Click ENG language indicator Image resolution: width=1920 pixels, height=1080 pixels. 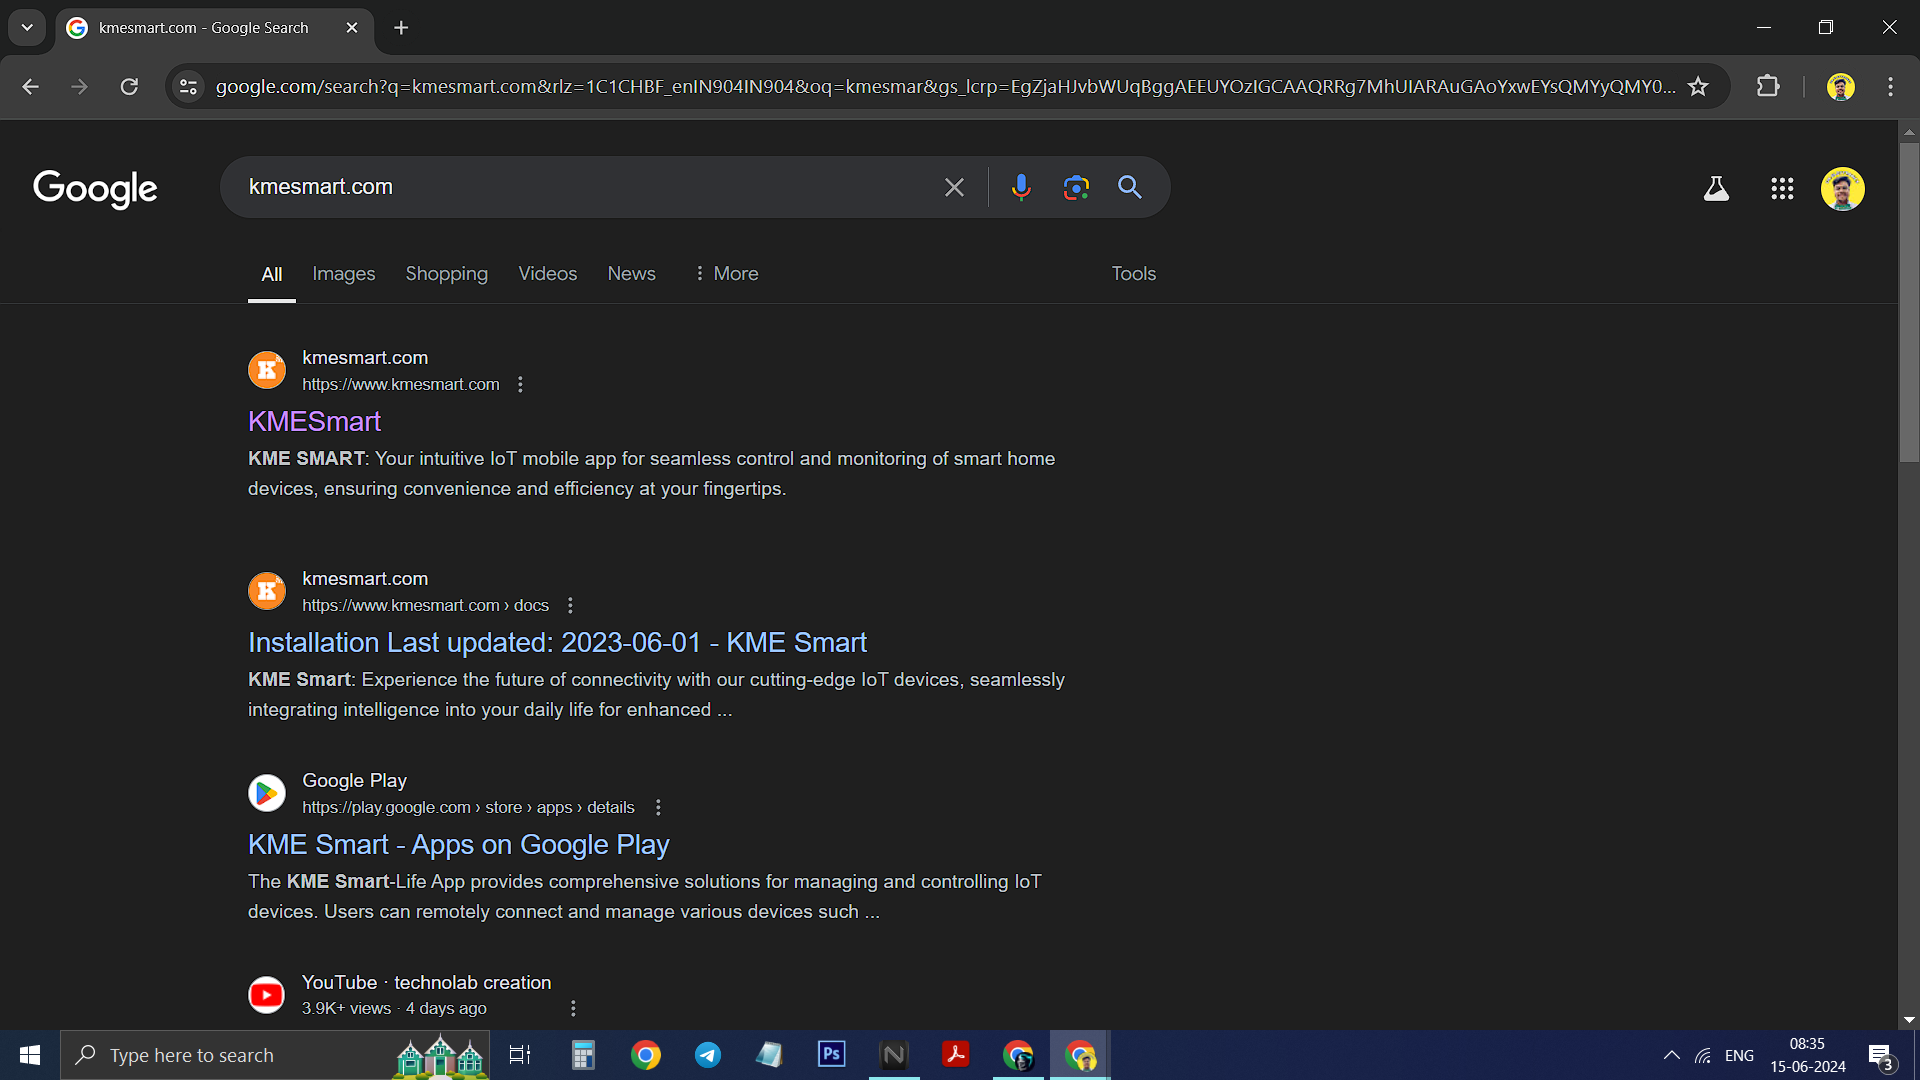coord(1739,1055)
